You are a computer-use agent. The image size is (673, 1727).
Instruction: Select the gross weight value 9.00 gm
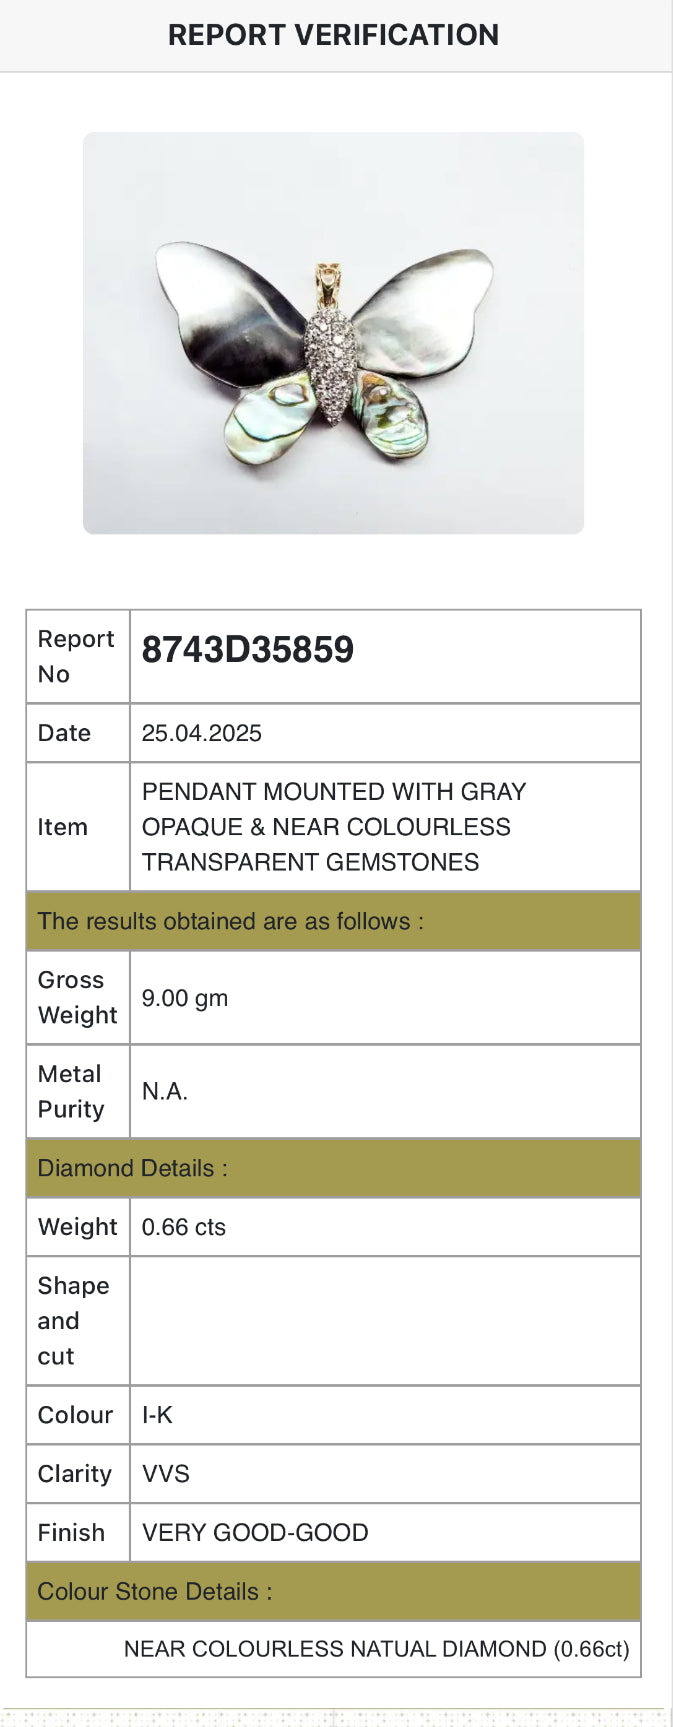click(185, 998)
